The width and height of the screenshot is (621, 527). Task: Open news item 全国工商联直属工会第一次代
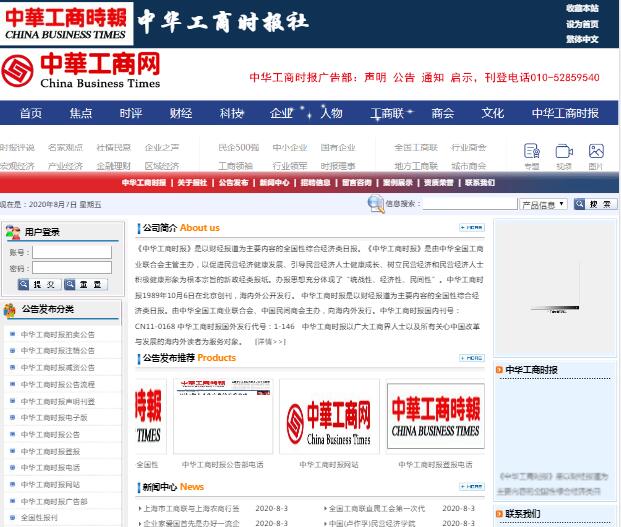[x=377, y=508]
